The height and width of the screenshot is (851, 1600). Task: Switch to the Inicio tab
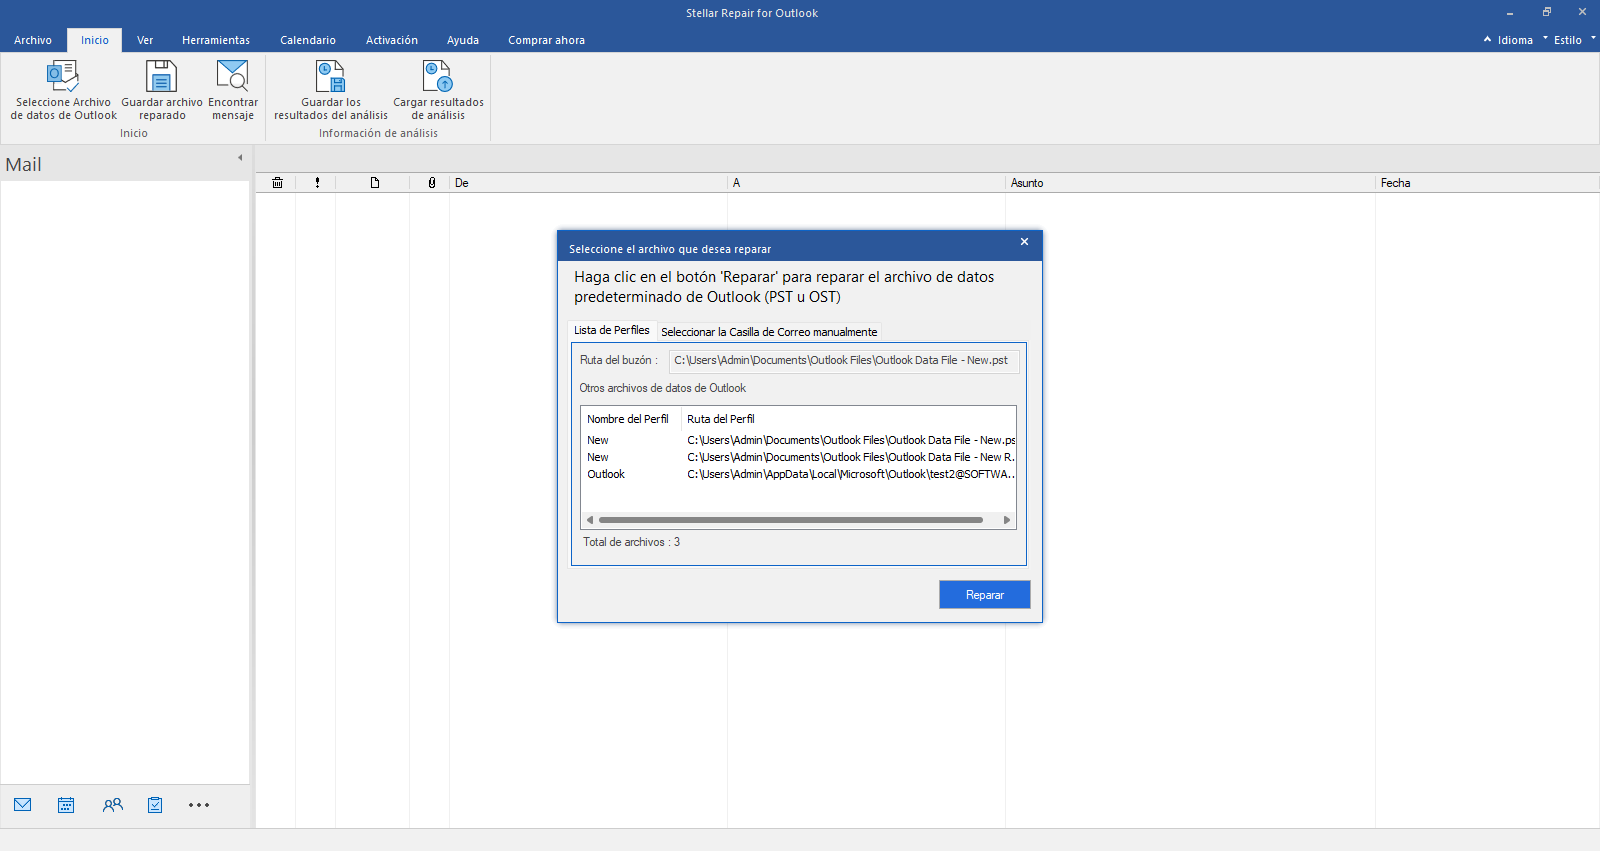pos(95,40)
